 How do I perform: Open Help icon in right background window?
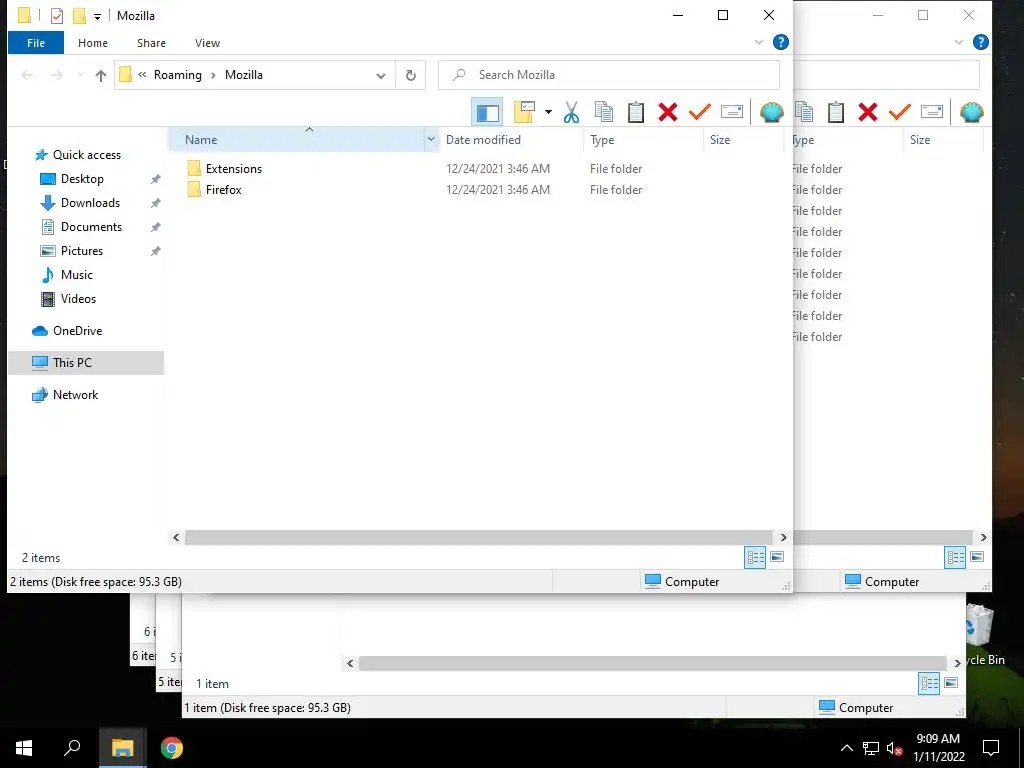coord(980,42)
